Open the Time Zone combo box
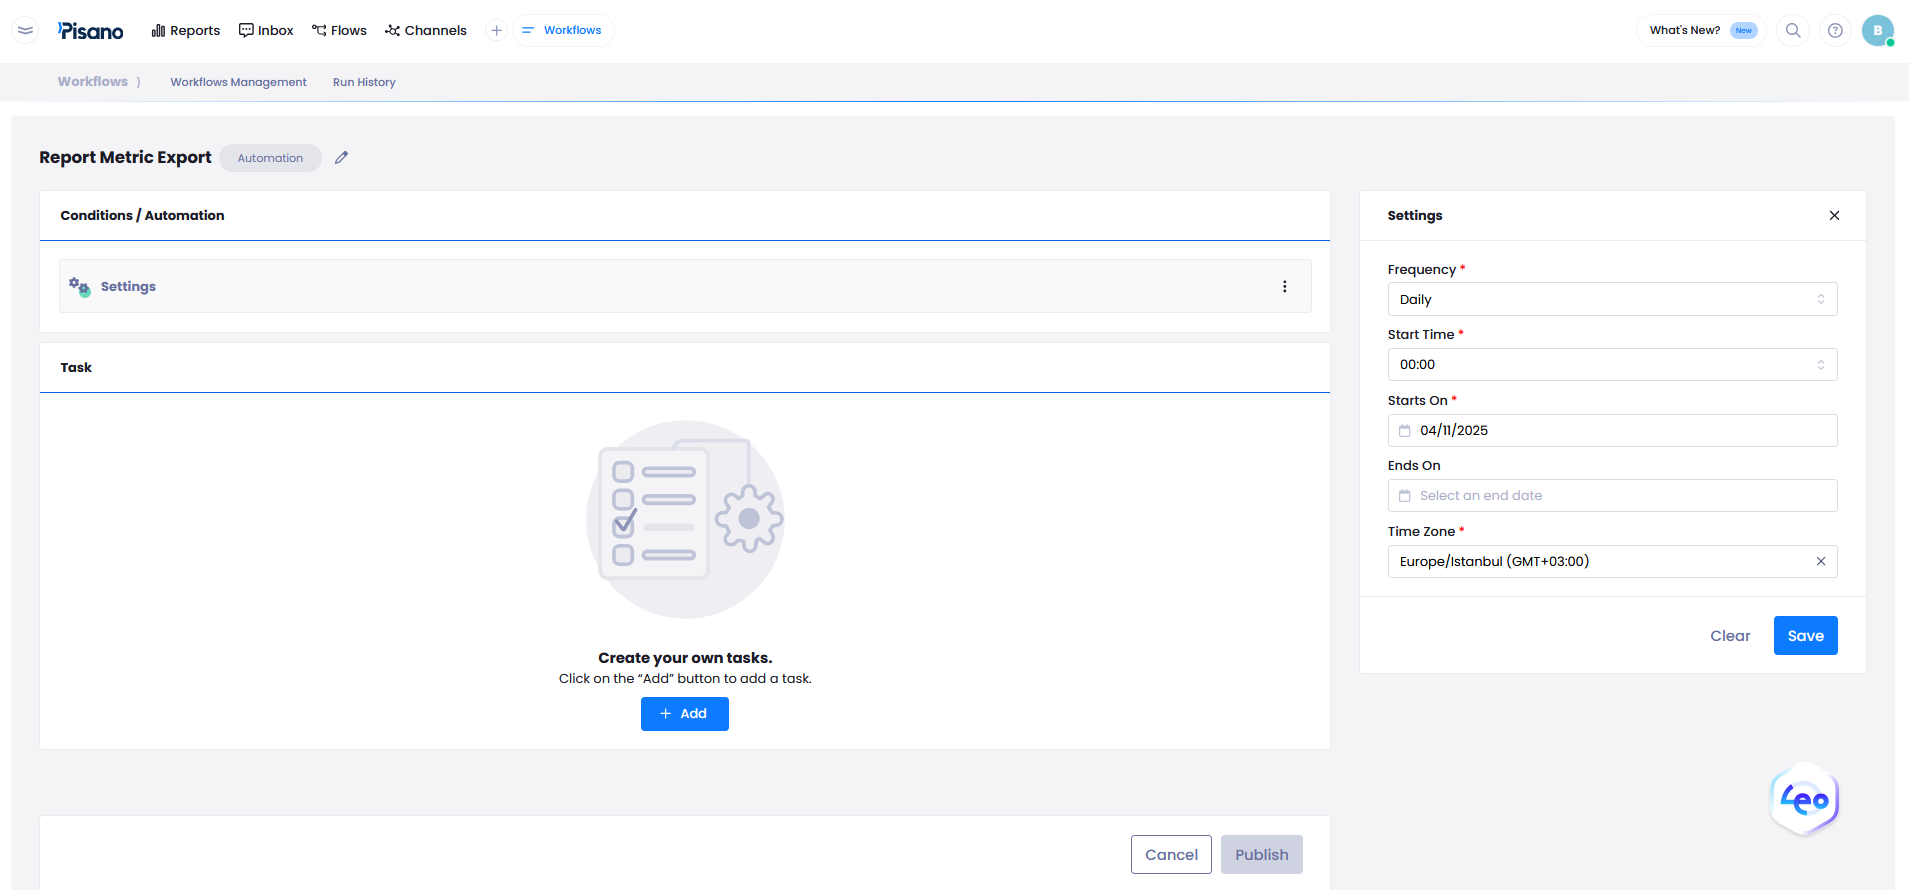This screenshot has height=890, width=1909. [1600, 561]
